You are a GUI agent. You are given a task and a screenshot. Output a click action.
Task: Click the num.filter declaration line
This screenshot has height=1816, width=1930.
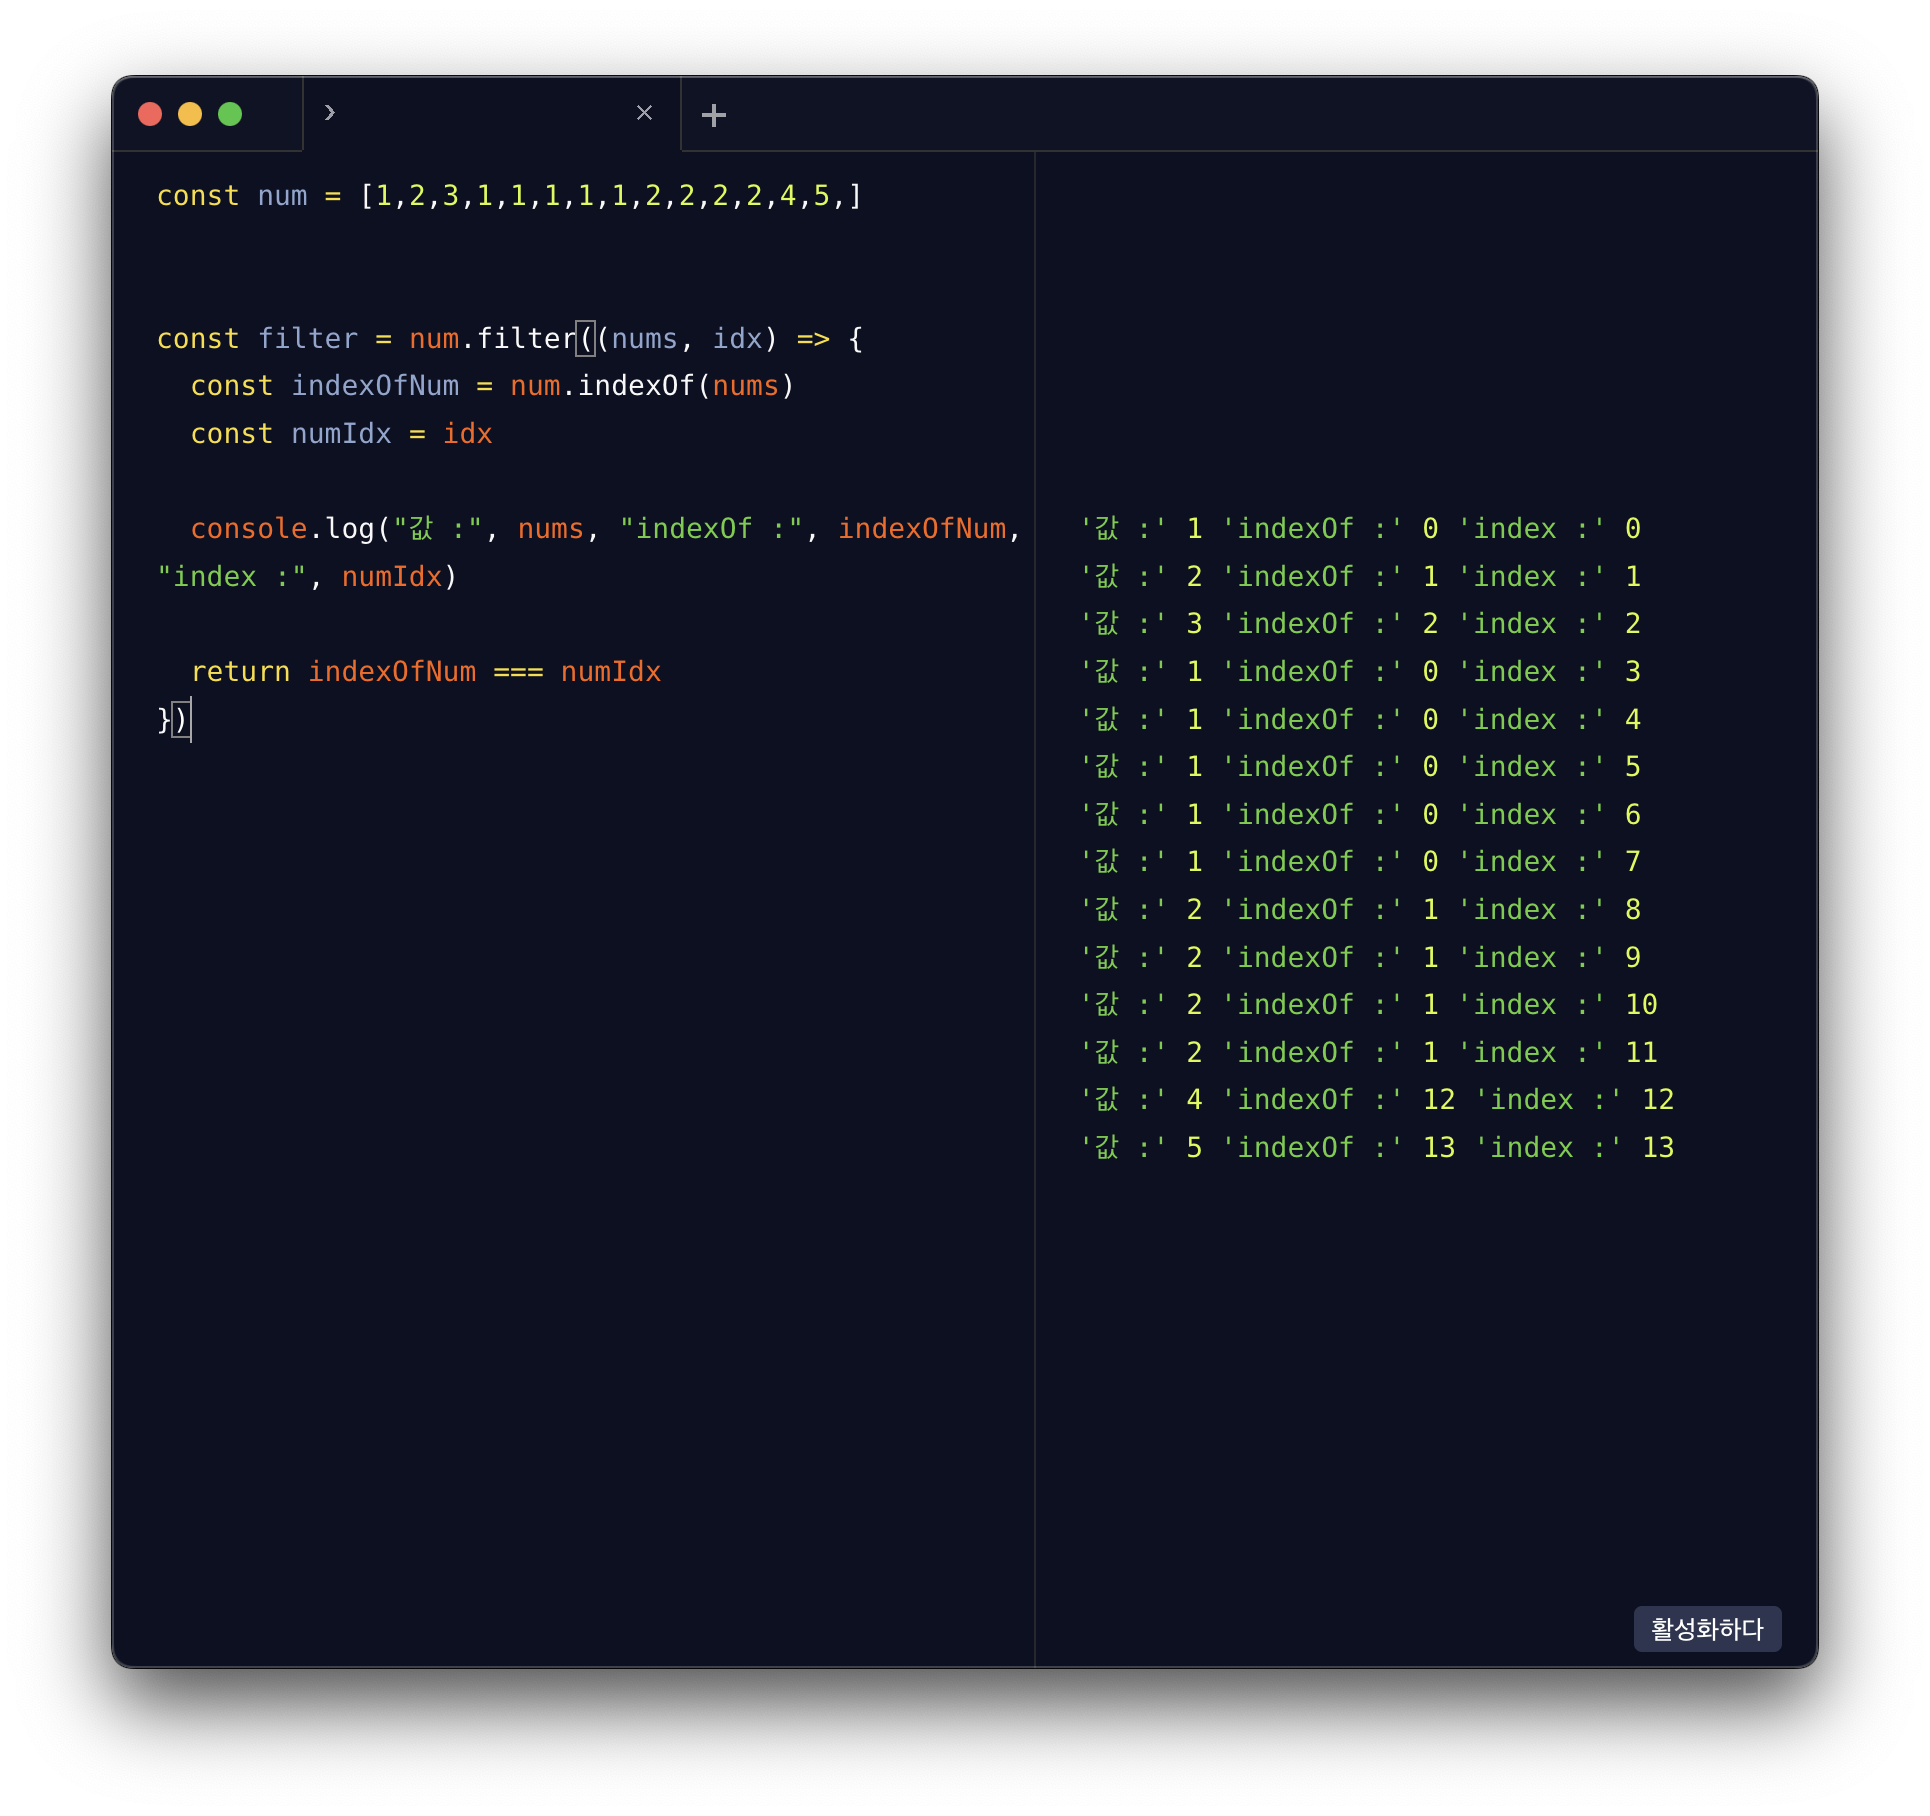tap(508, 339)
